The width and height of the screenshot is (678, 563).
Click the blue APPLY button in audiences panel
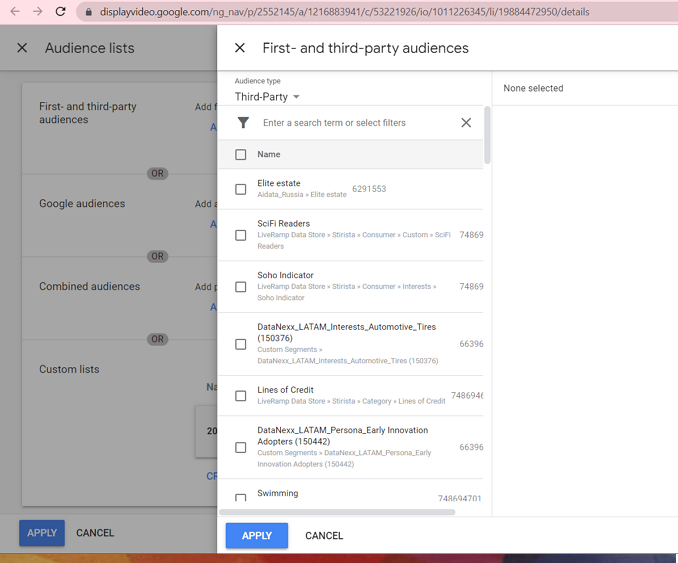click(257, 536)
